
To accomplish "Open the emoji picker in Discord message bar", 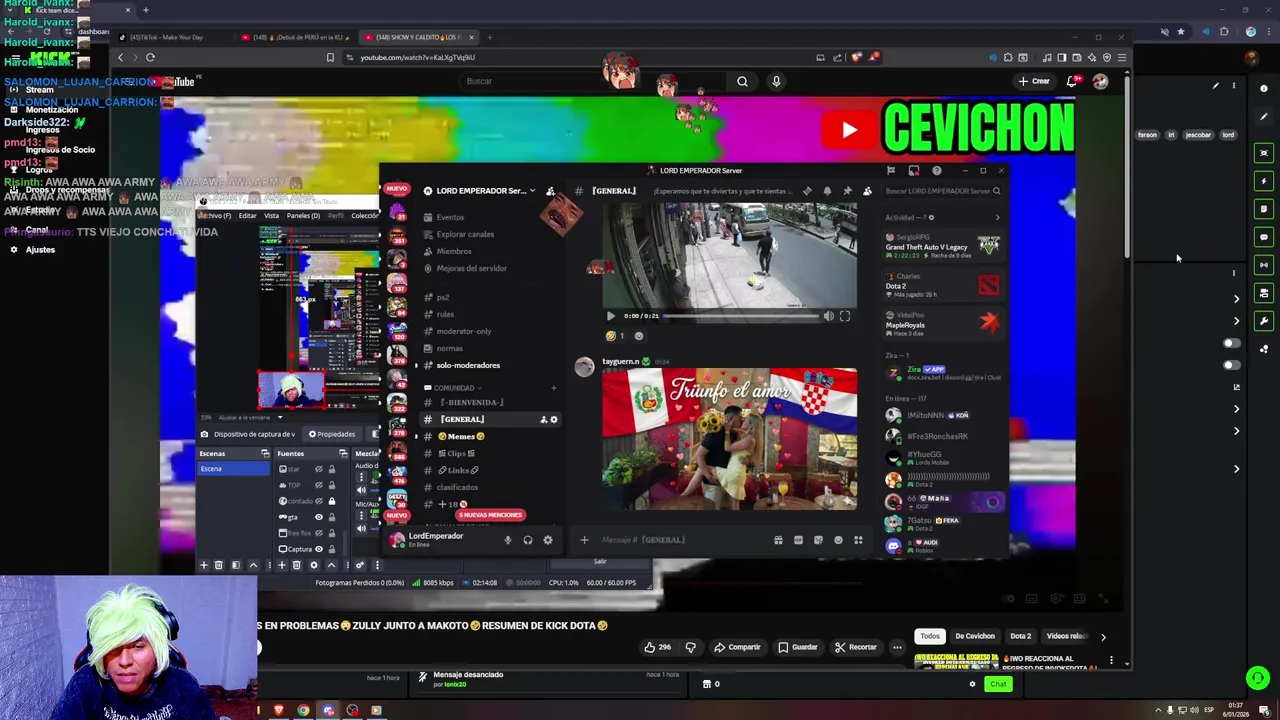I will click(x=838, y=540).
